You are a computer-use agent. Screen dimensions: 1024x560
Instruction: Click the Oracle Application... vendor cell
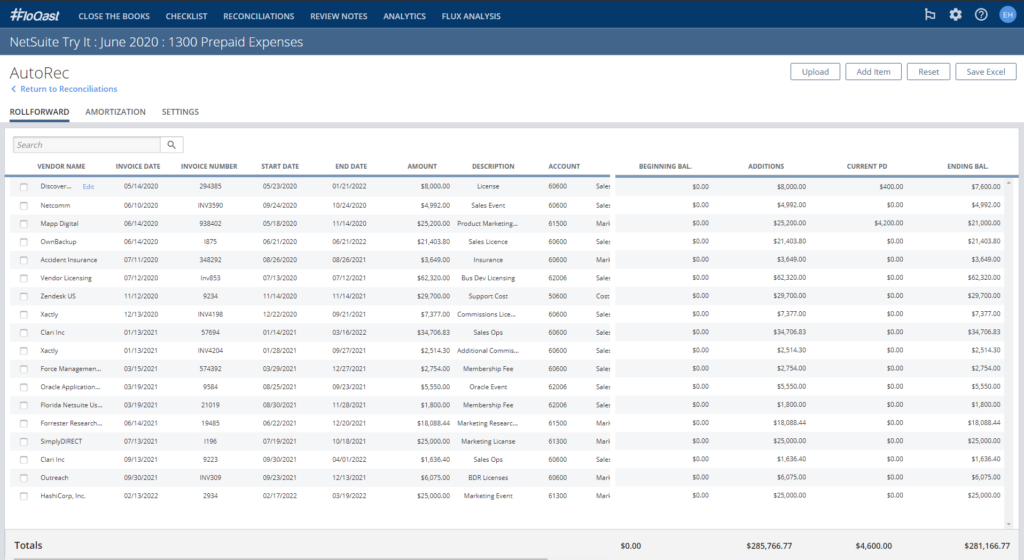[71, 387]
